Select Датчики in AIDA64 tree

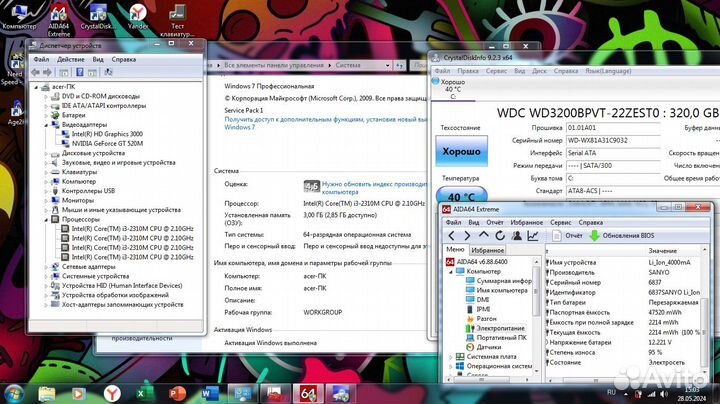click(489, 347)
